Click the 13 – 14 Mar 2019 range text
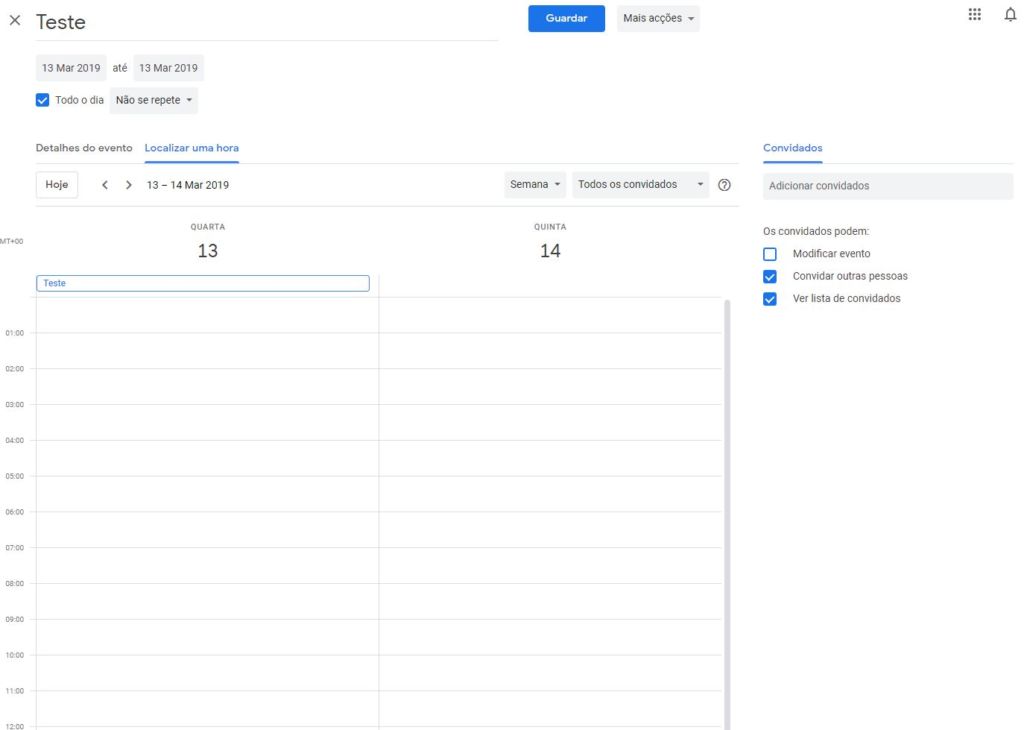This screenshot has width=1024, height=730. tap(187, 185)
